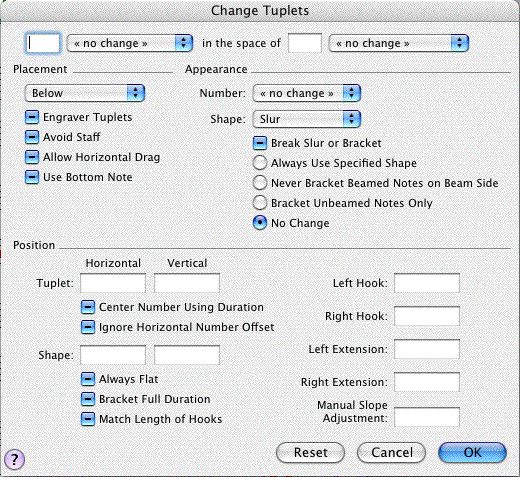Viewport: 520px width, 477px height.
Task: Open the Number dropdown in Appearance
Action: pos(307,93)
